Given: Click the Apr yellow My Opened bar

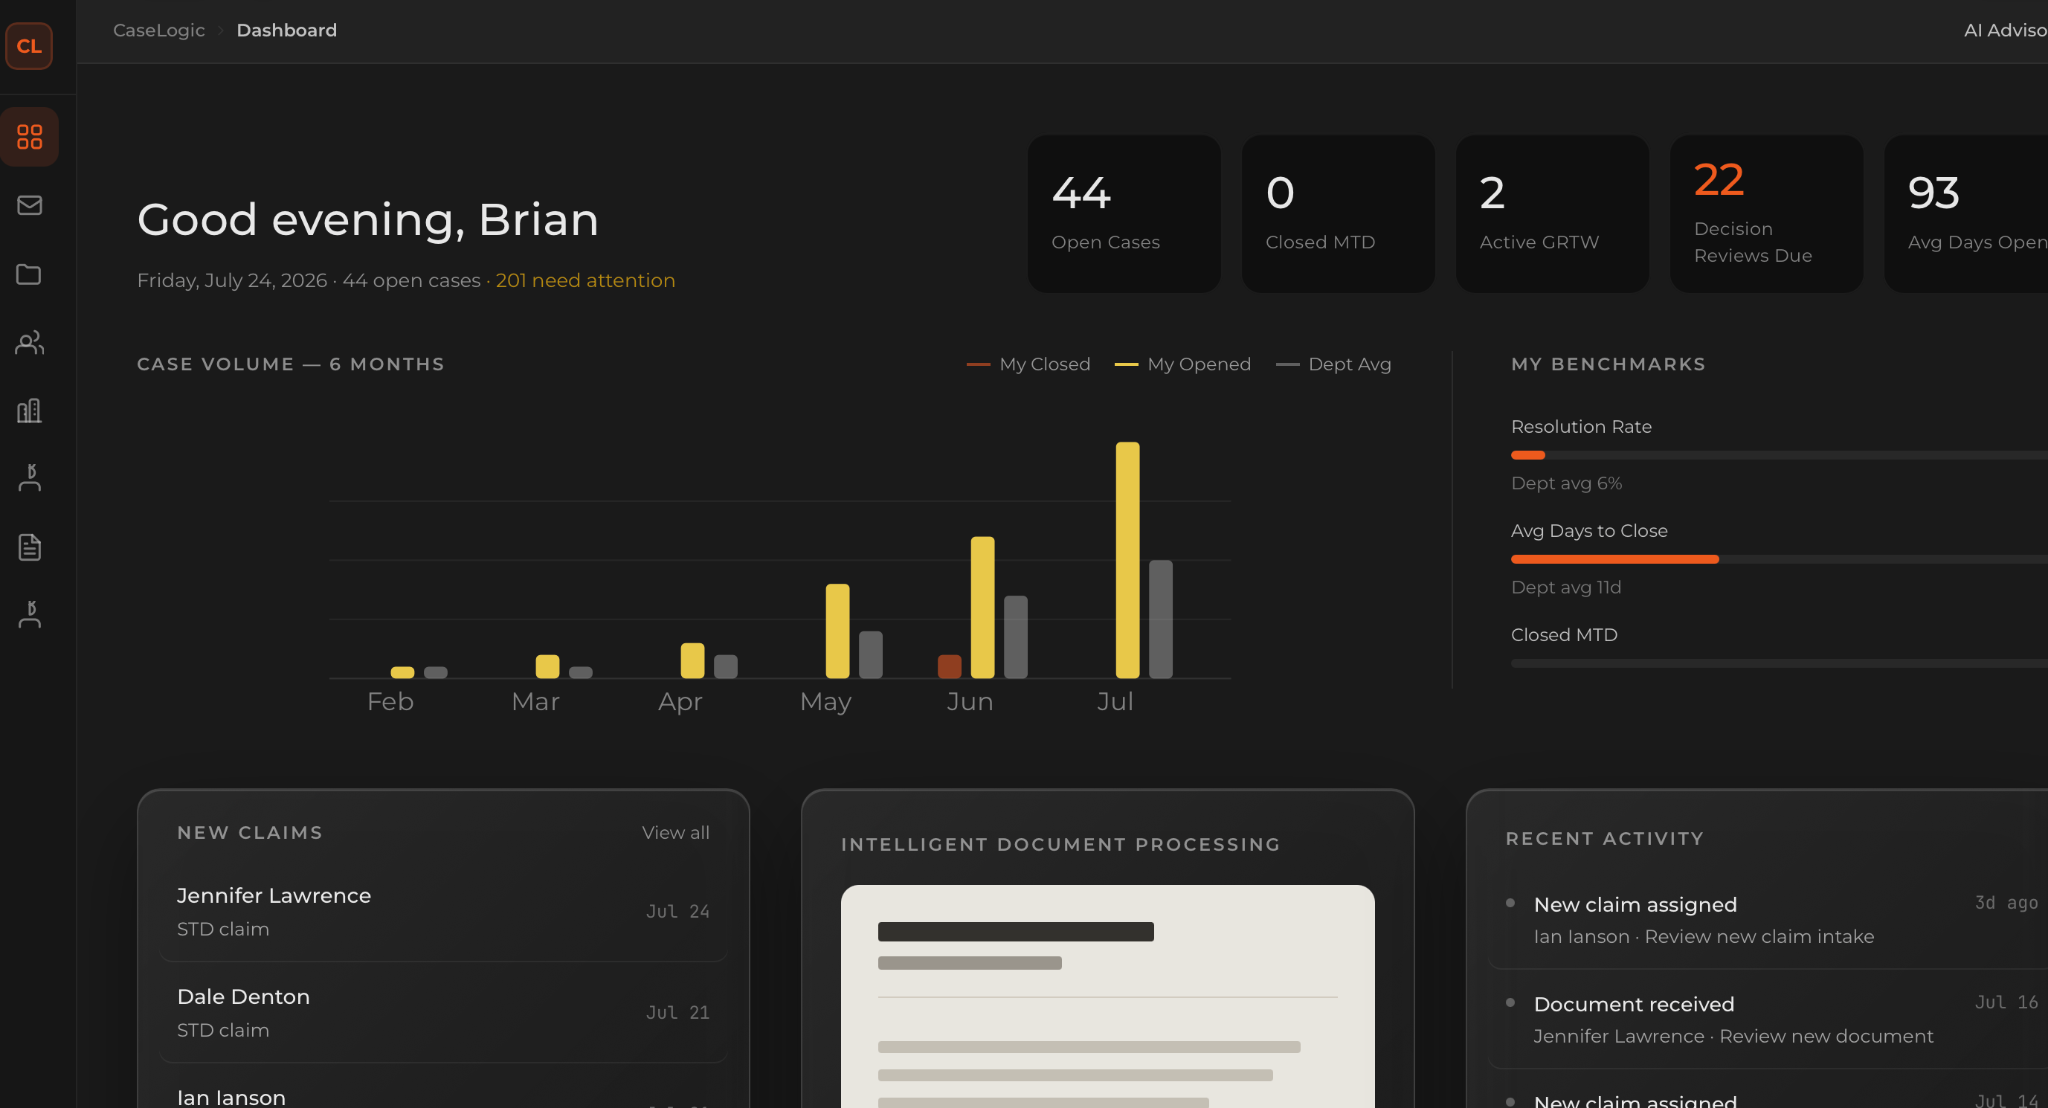Looking at the screenshot, I should tap(692, 661).
